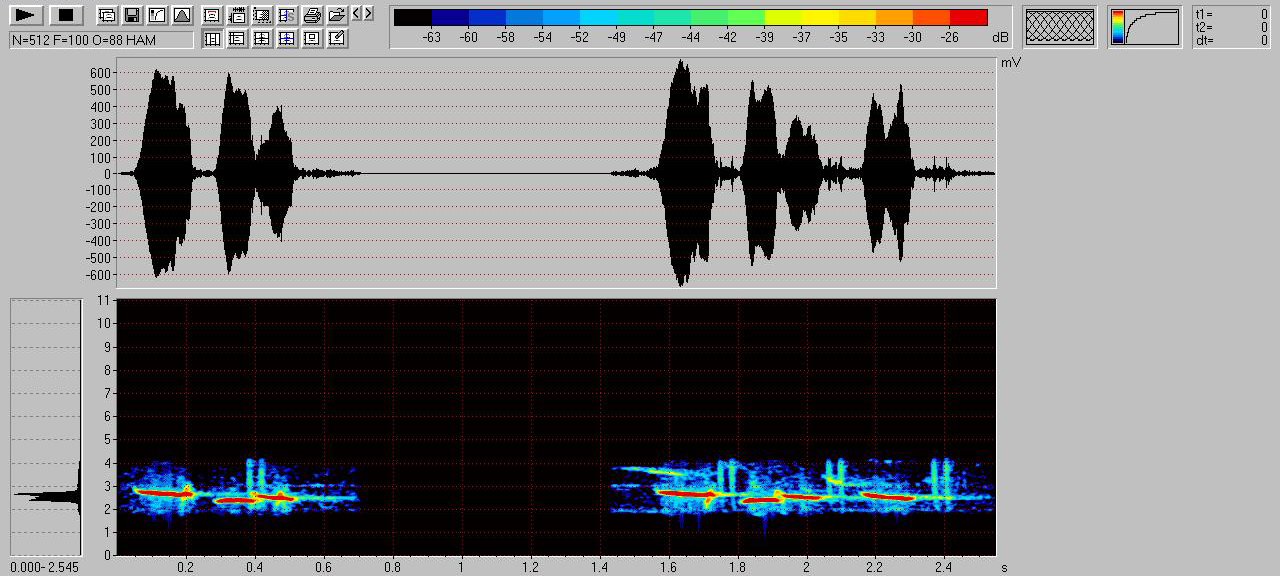Click the hatched pattern button

point(1060,27)
